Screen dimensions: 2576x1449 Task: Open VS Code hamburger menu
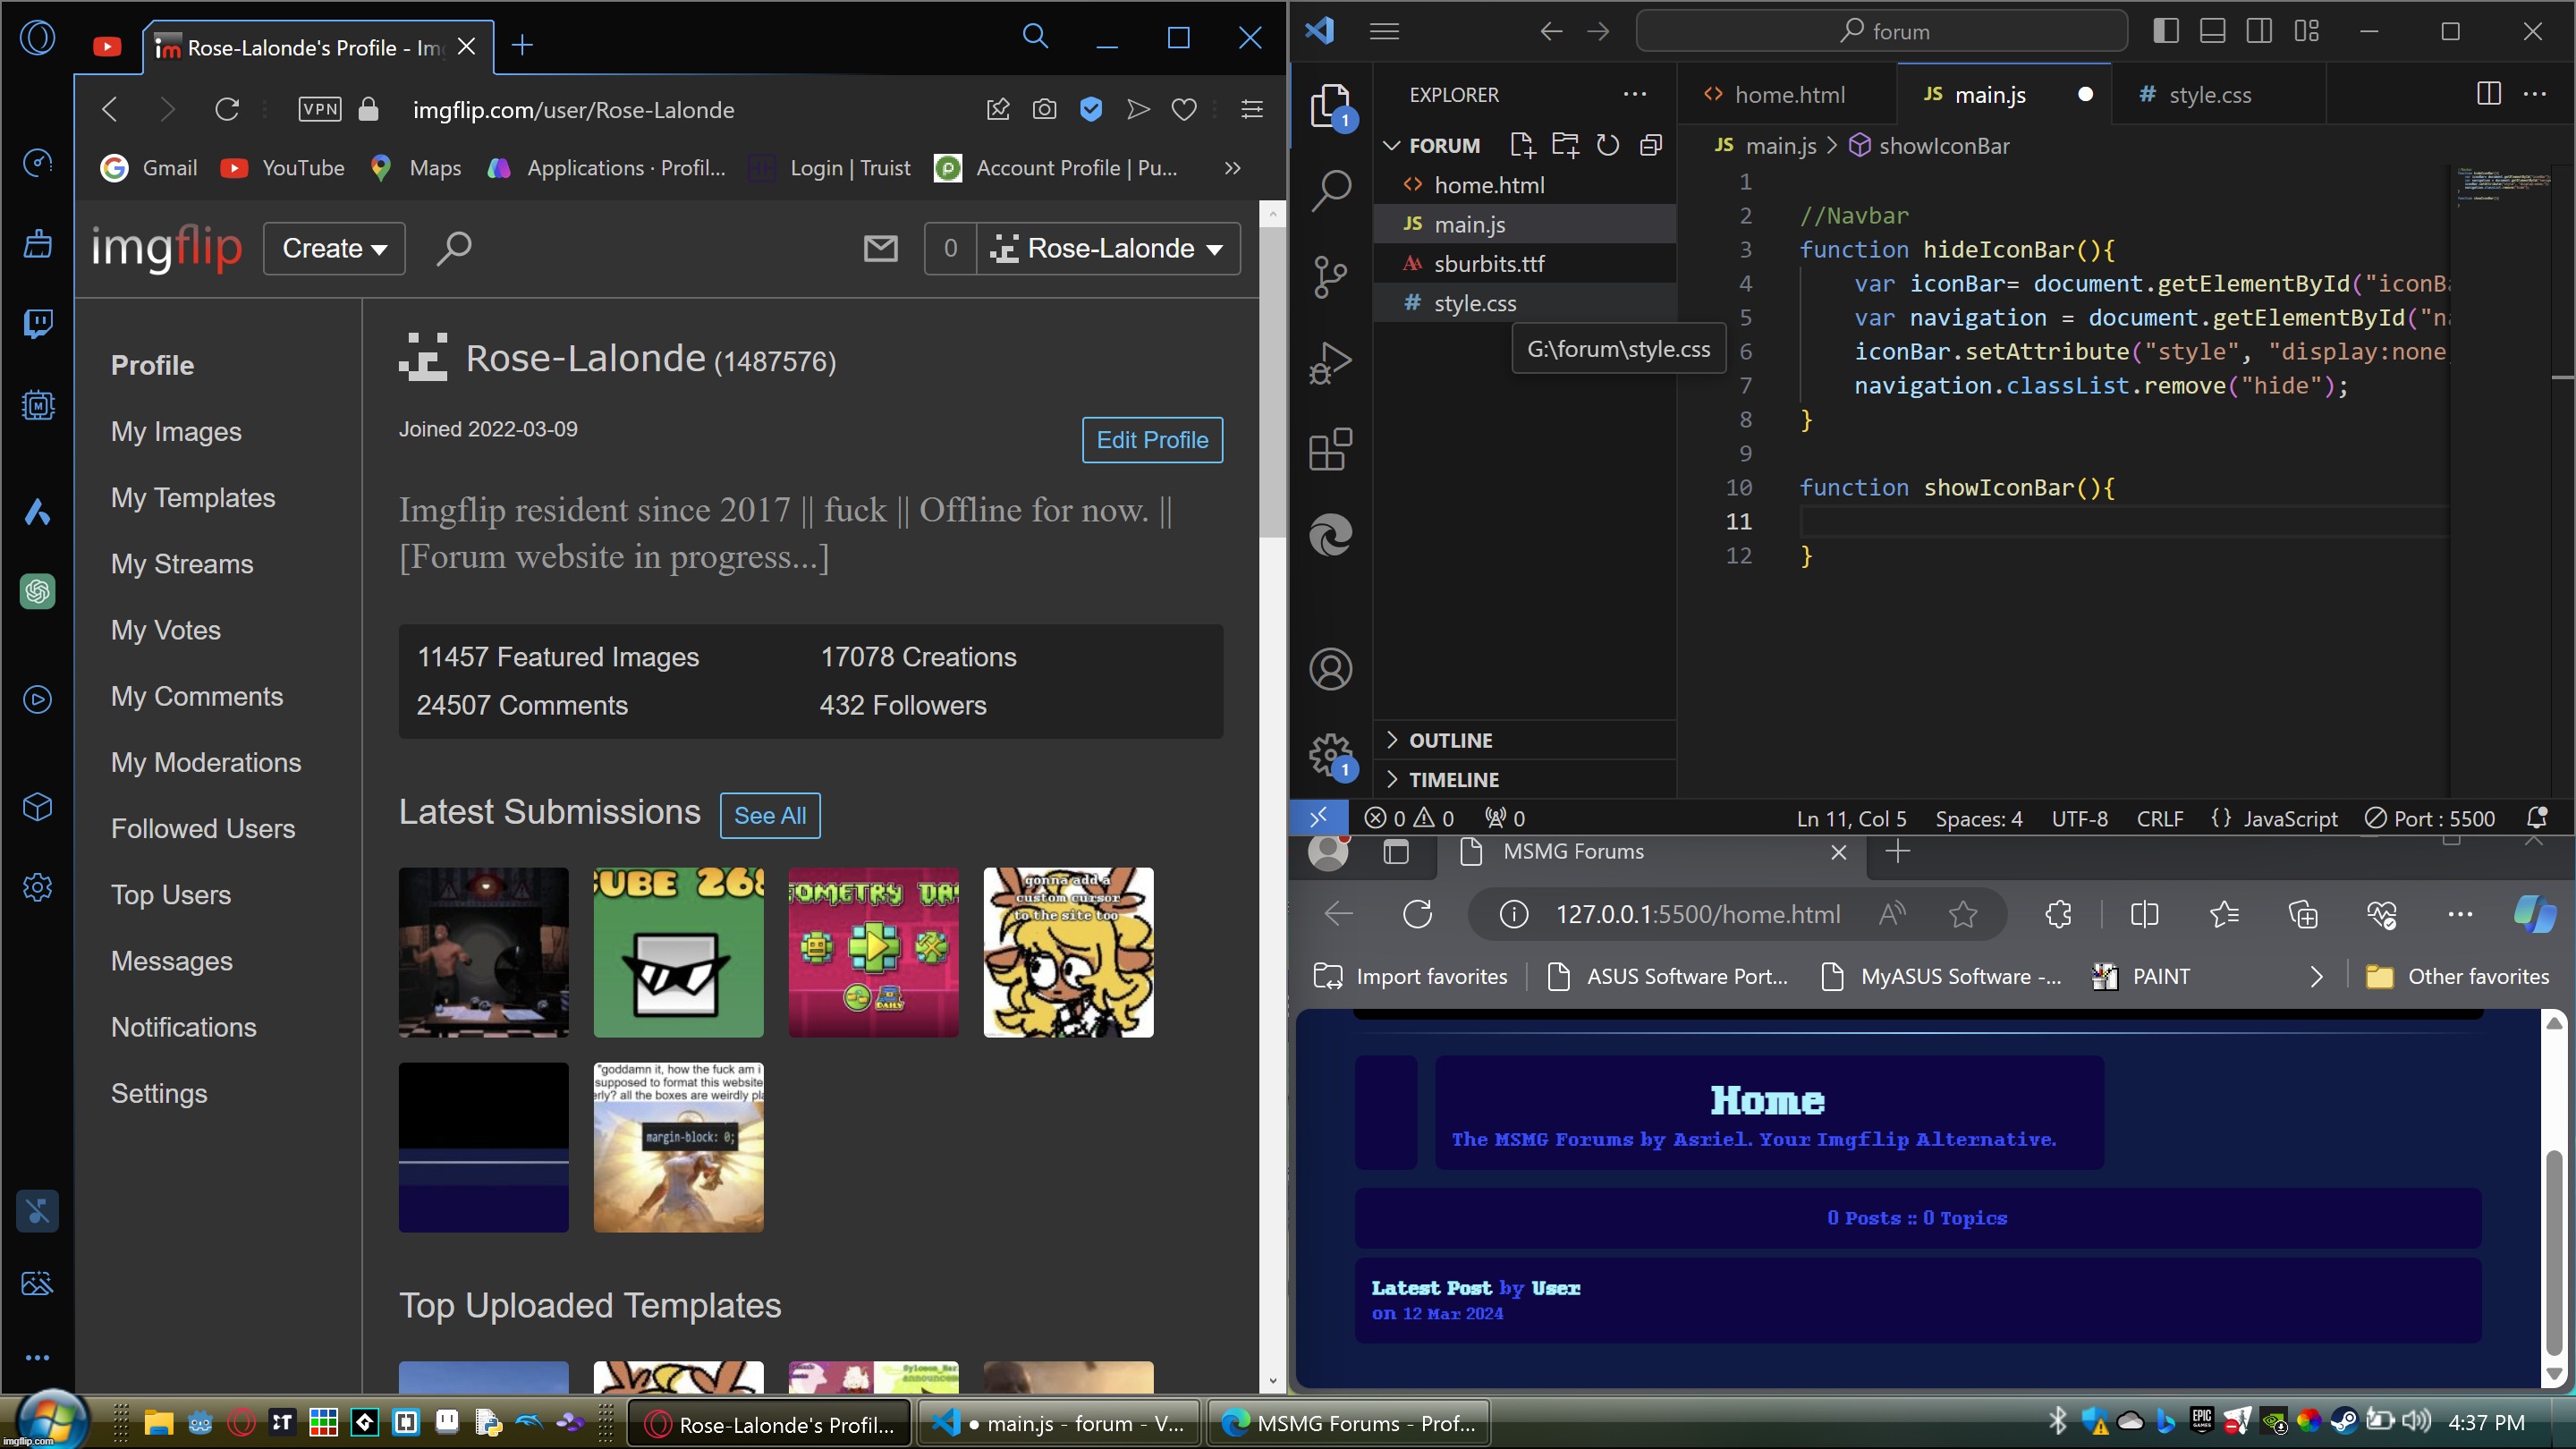pos(1383,31)
